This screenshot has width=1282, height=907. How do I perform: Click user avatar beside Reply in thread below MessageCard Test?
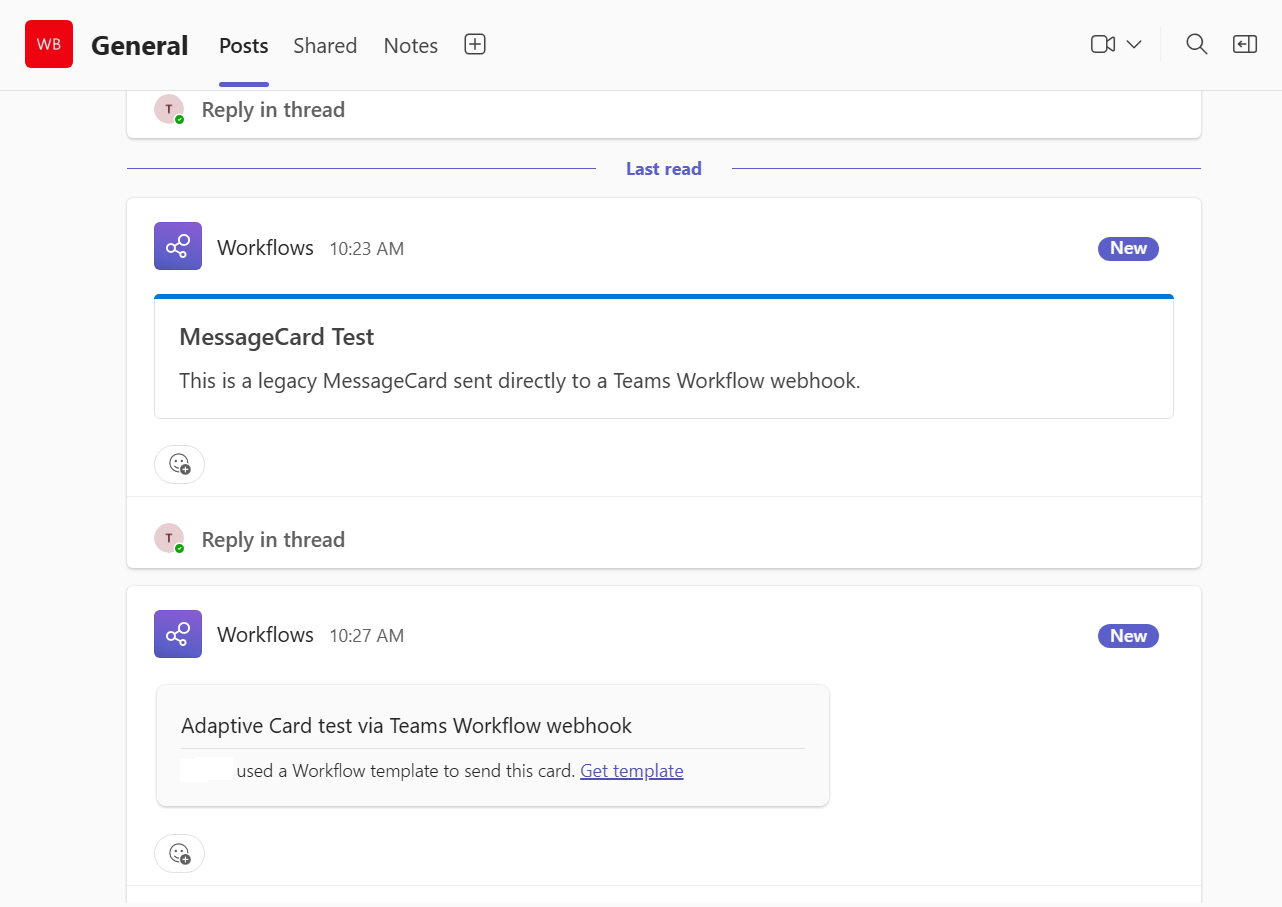[x=169, y=539]
